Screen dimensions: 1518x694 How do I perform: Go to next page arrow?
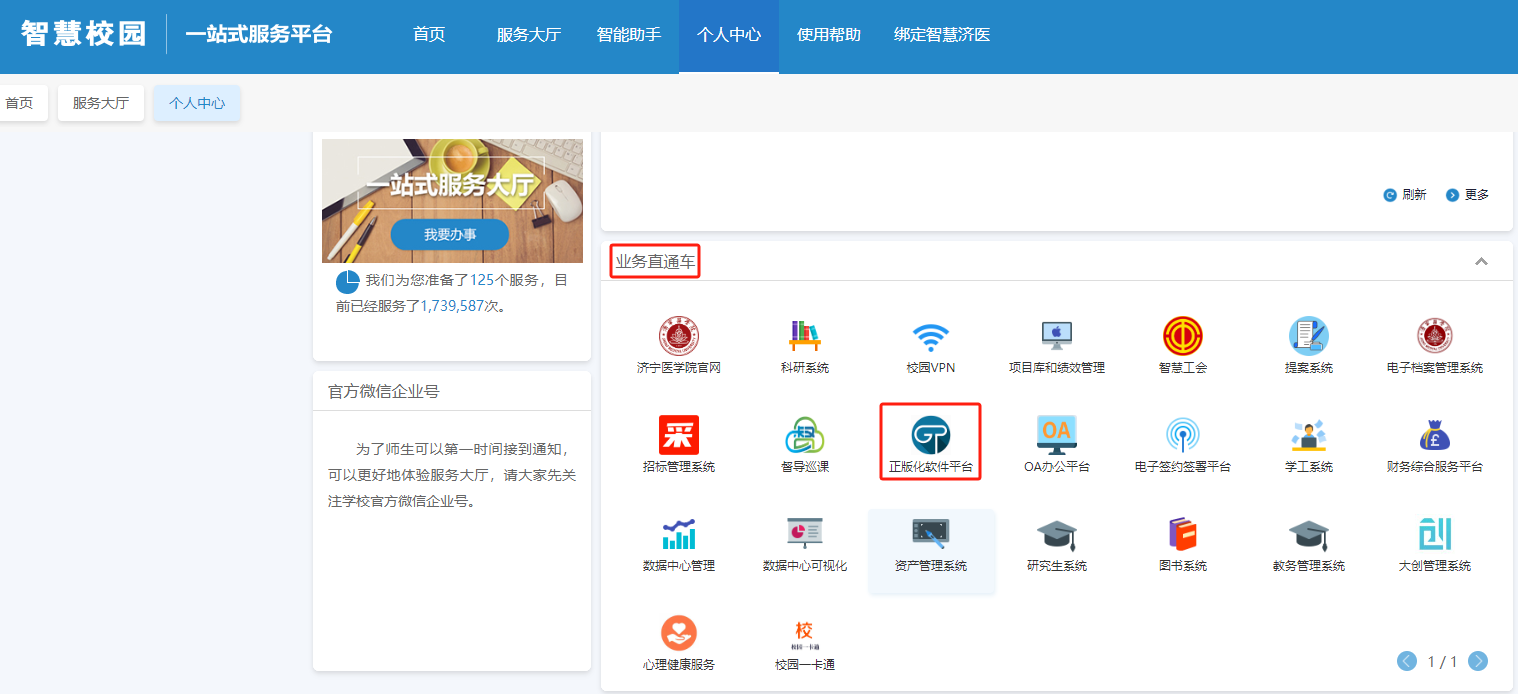1478,661
